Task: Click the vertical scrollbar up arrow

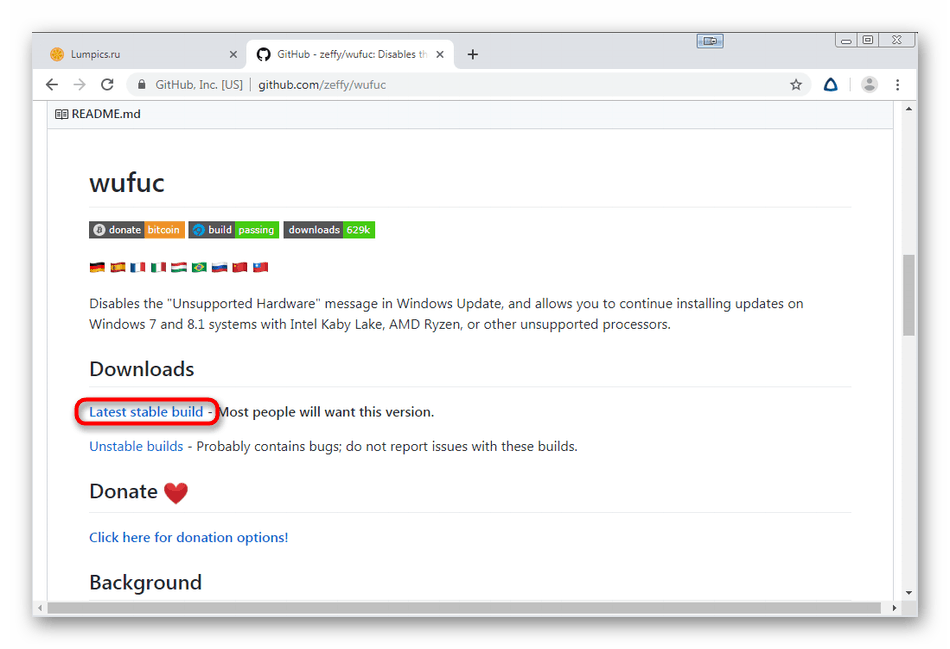Action: click(908, 109)
